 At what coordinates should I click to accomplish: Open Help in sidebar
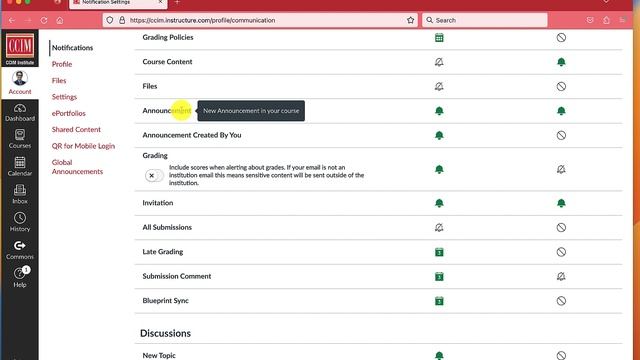coord(20,278)
